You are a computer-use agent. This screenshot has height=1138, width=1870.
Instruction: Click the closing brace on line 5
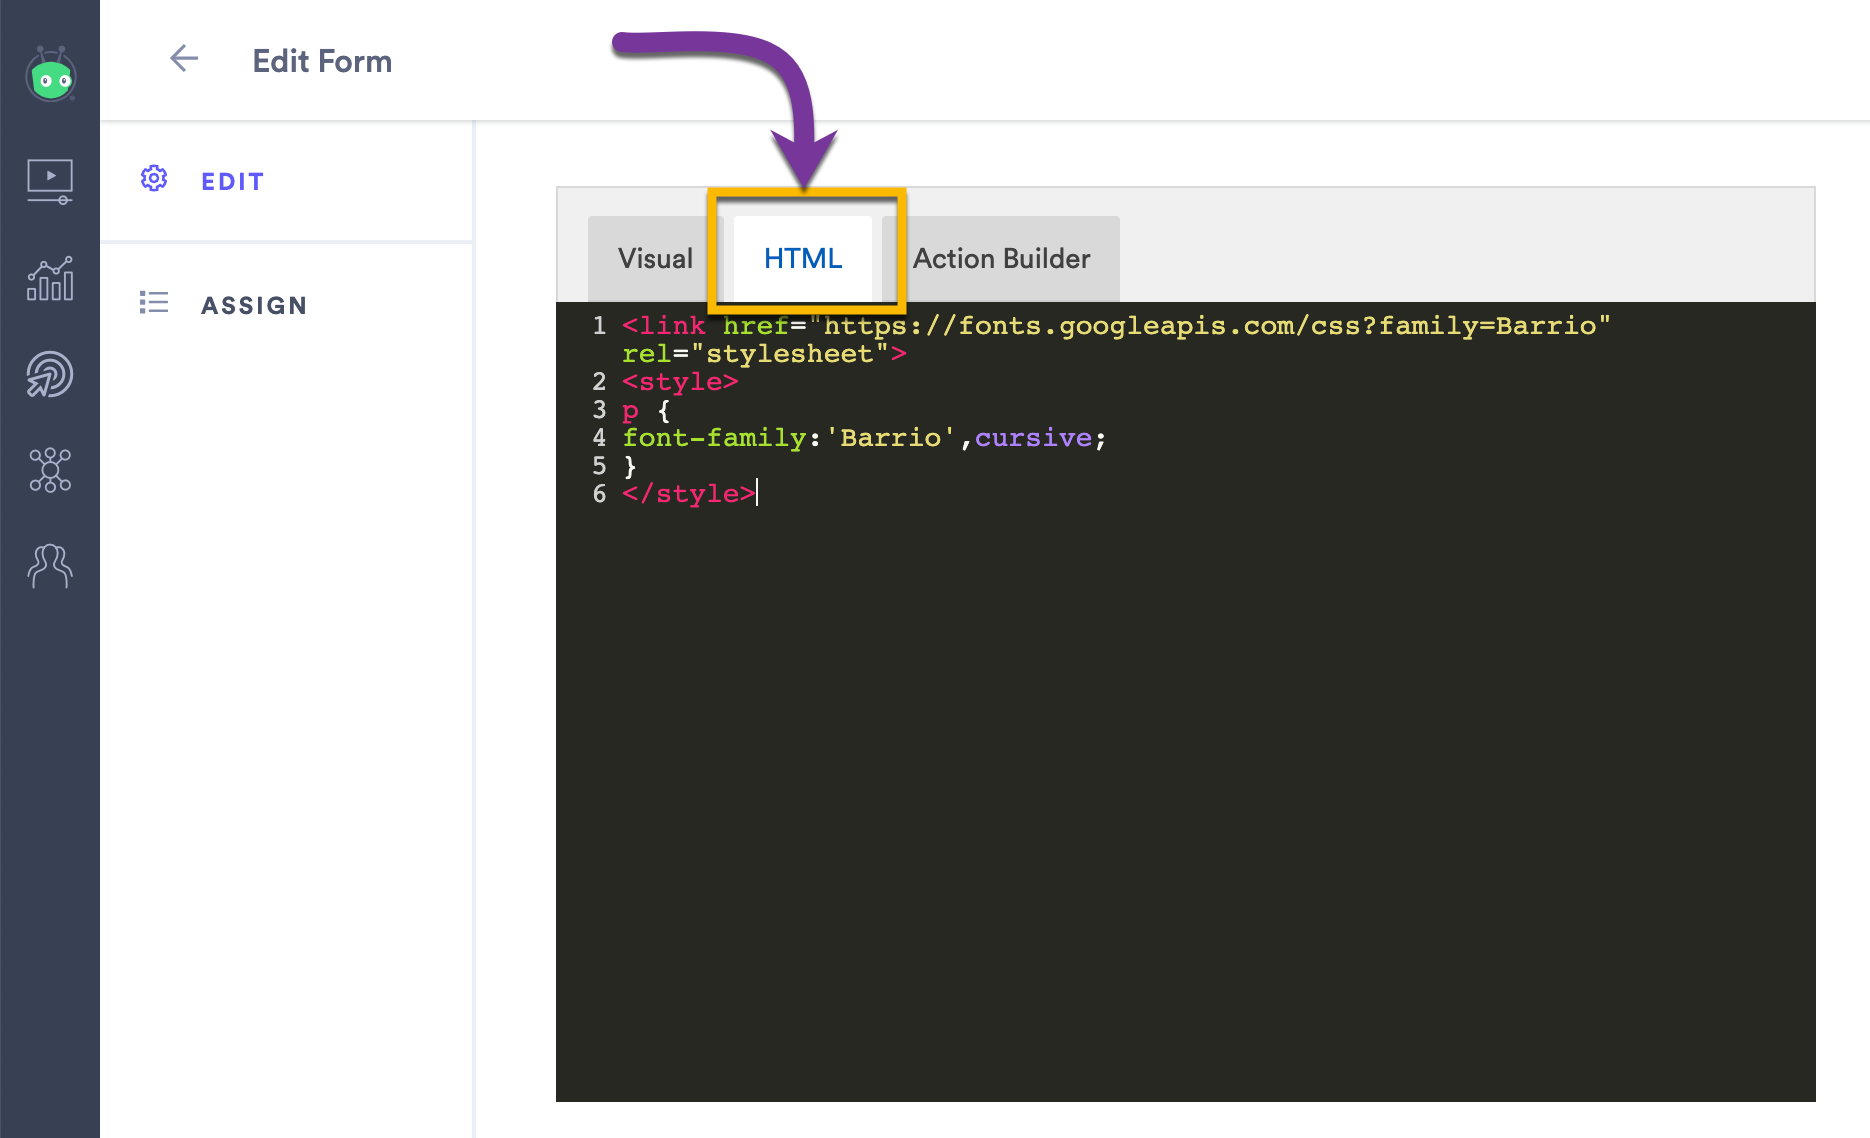(630, 465)
